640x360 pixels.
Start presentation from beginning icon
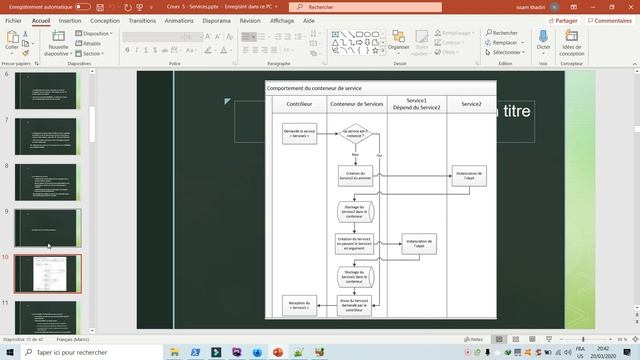point(140,7)
